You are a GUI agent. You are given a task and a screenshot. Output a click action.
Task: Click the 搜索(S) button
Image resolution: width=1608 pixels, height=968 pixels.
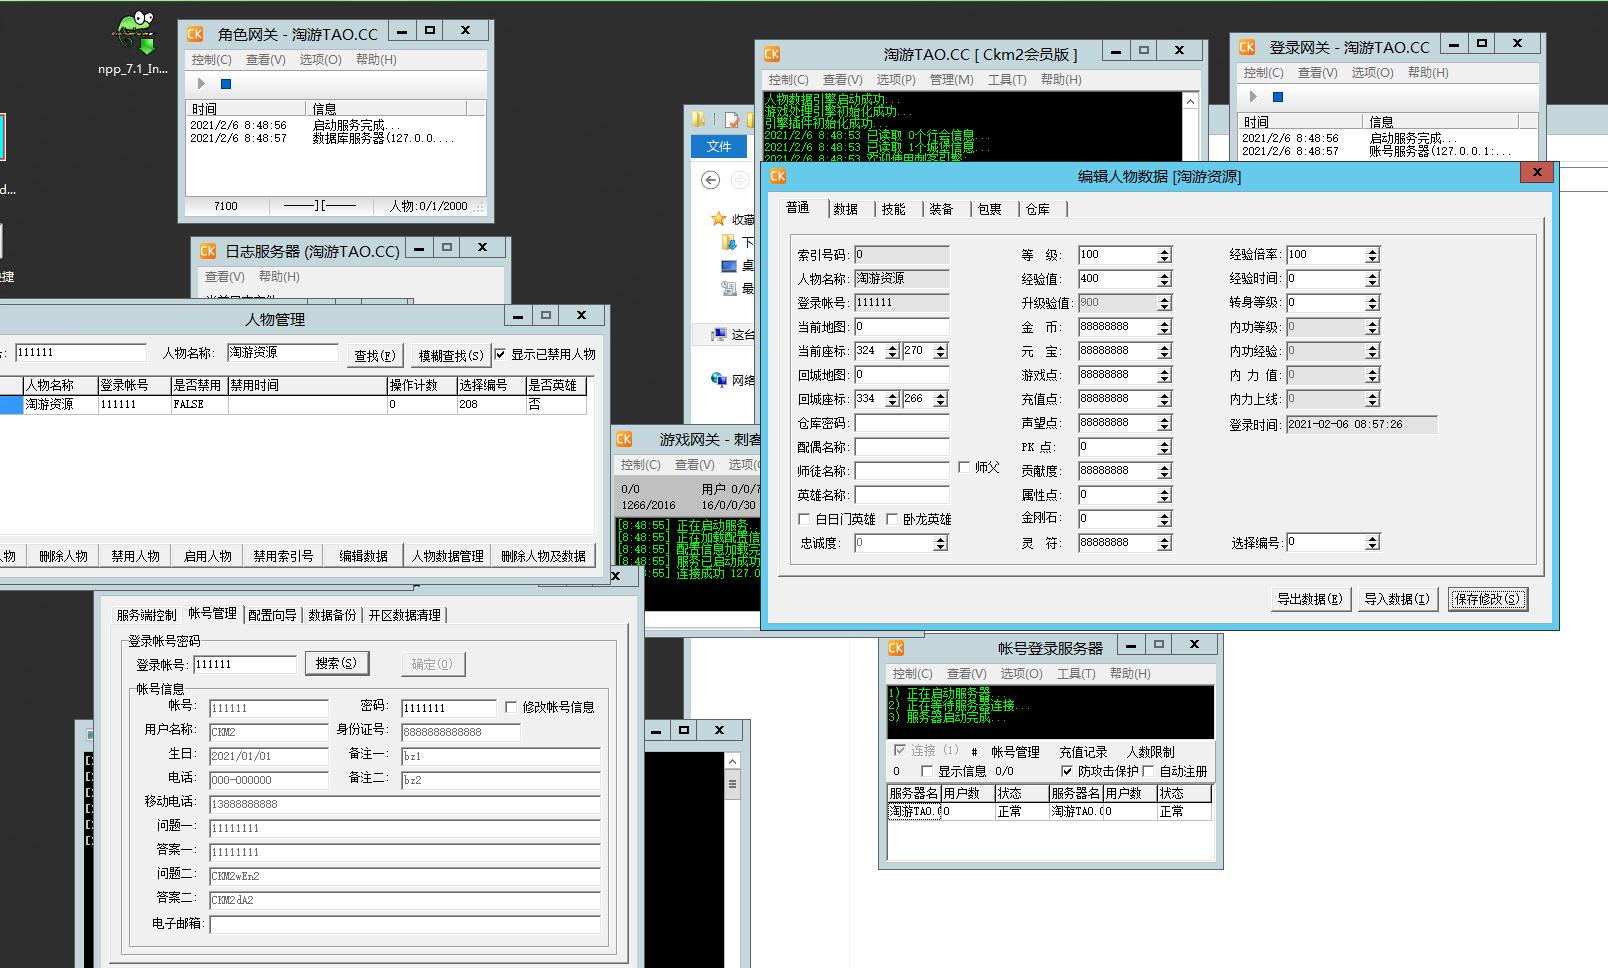336,663
